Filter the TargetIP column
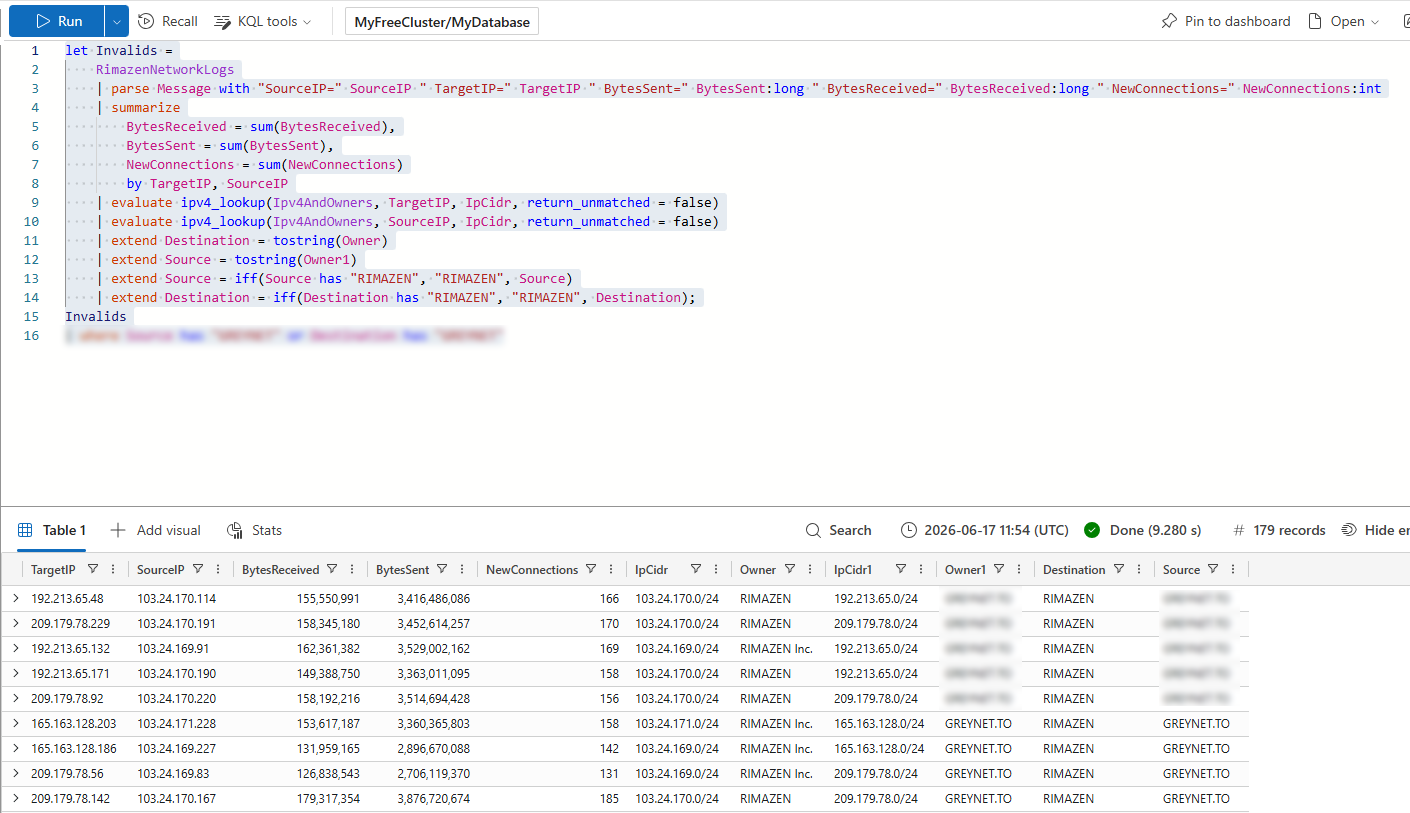The image size is (1410, 813). click(x=93, y=569)
